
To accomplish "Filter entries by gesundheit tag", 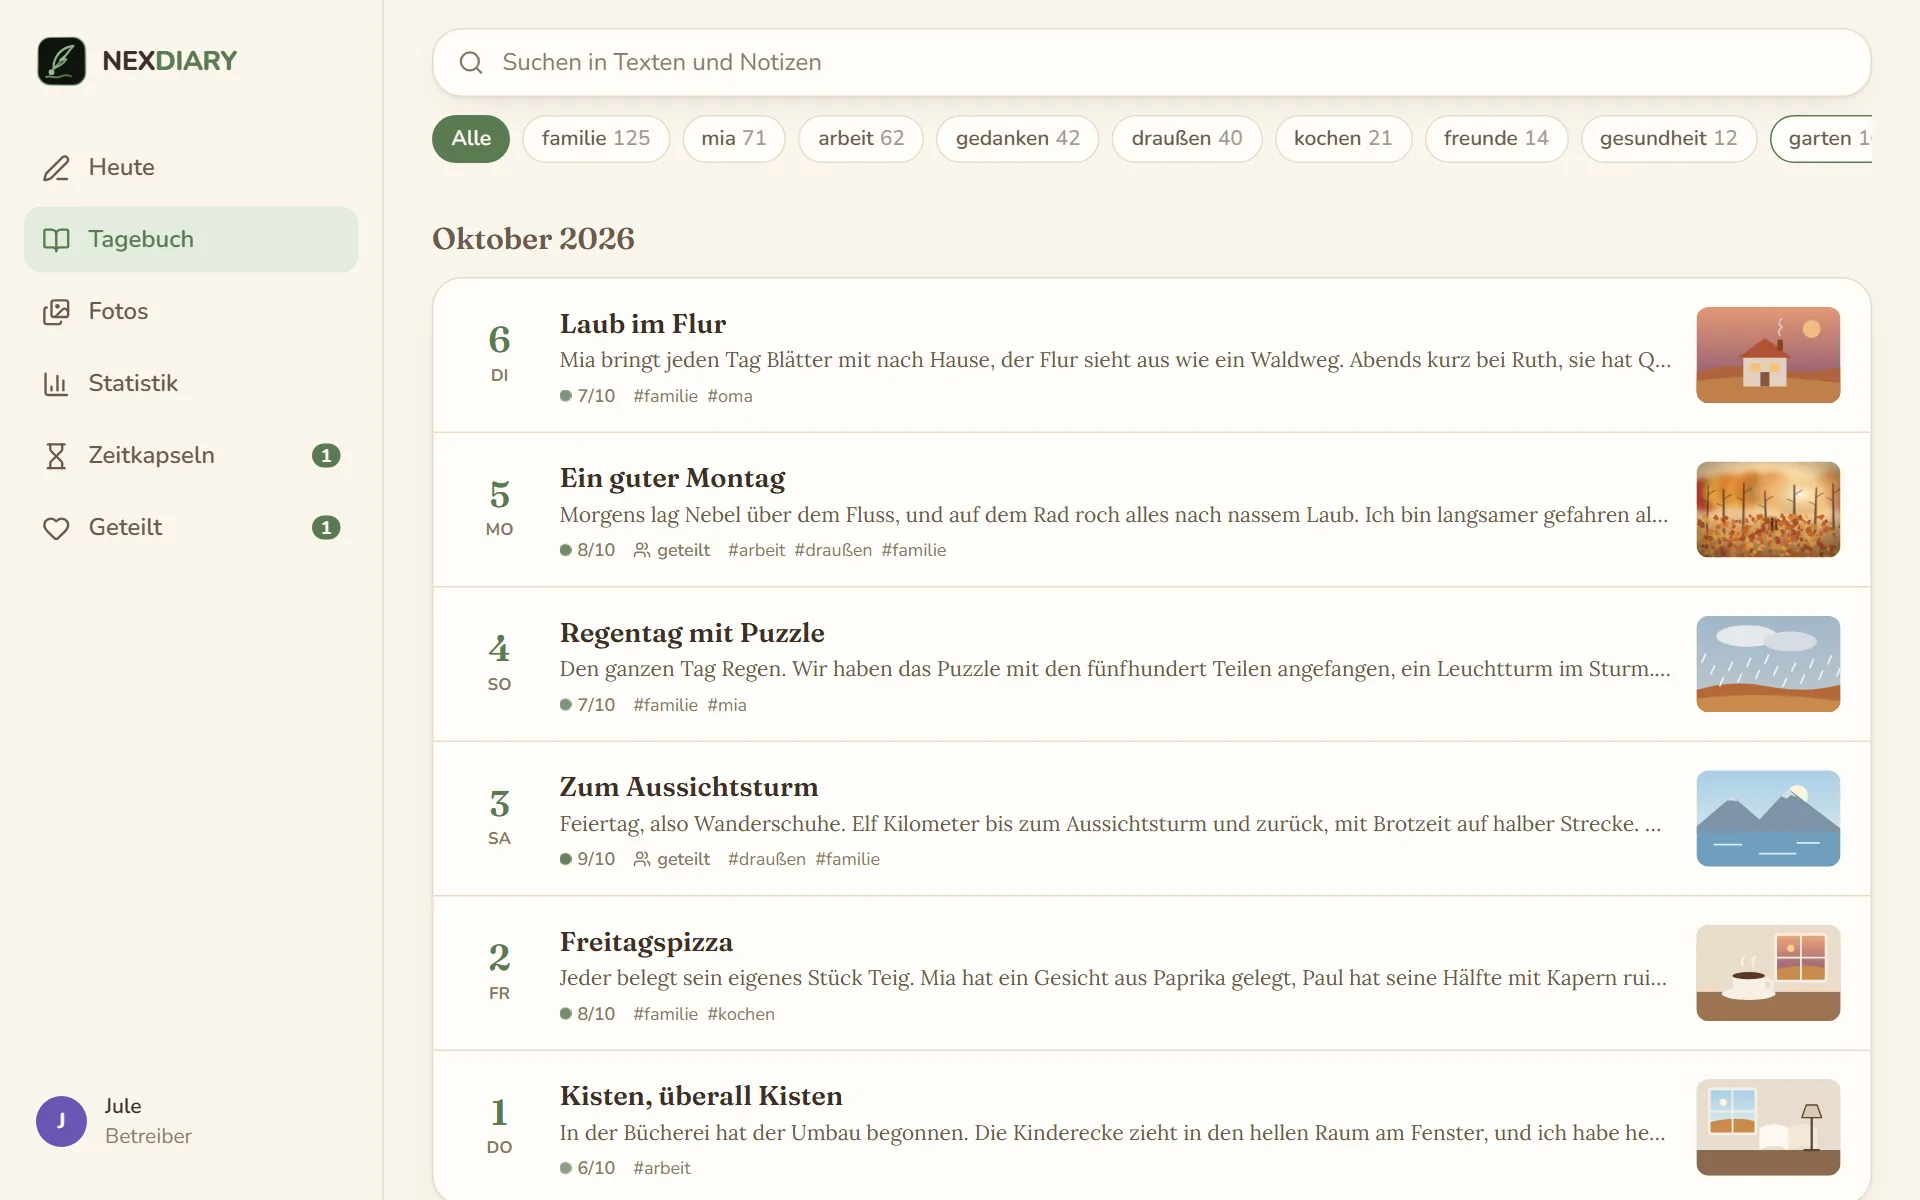I will point(1669,139).
